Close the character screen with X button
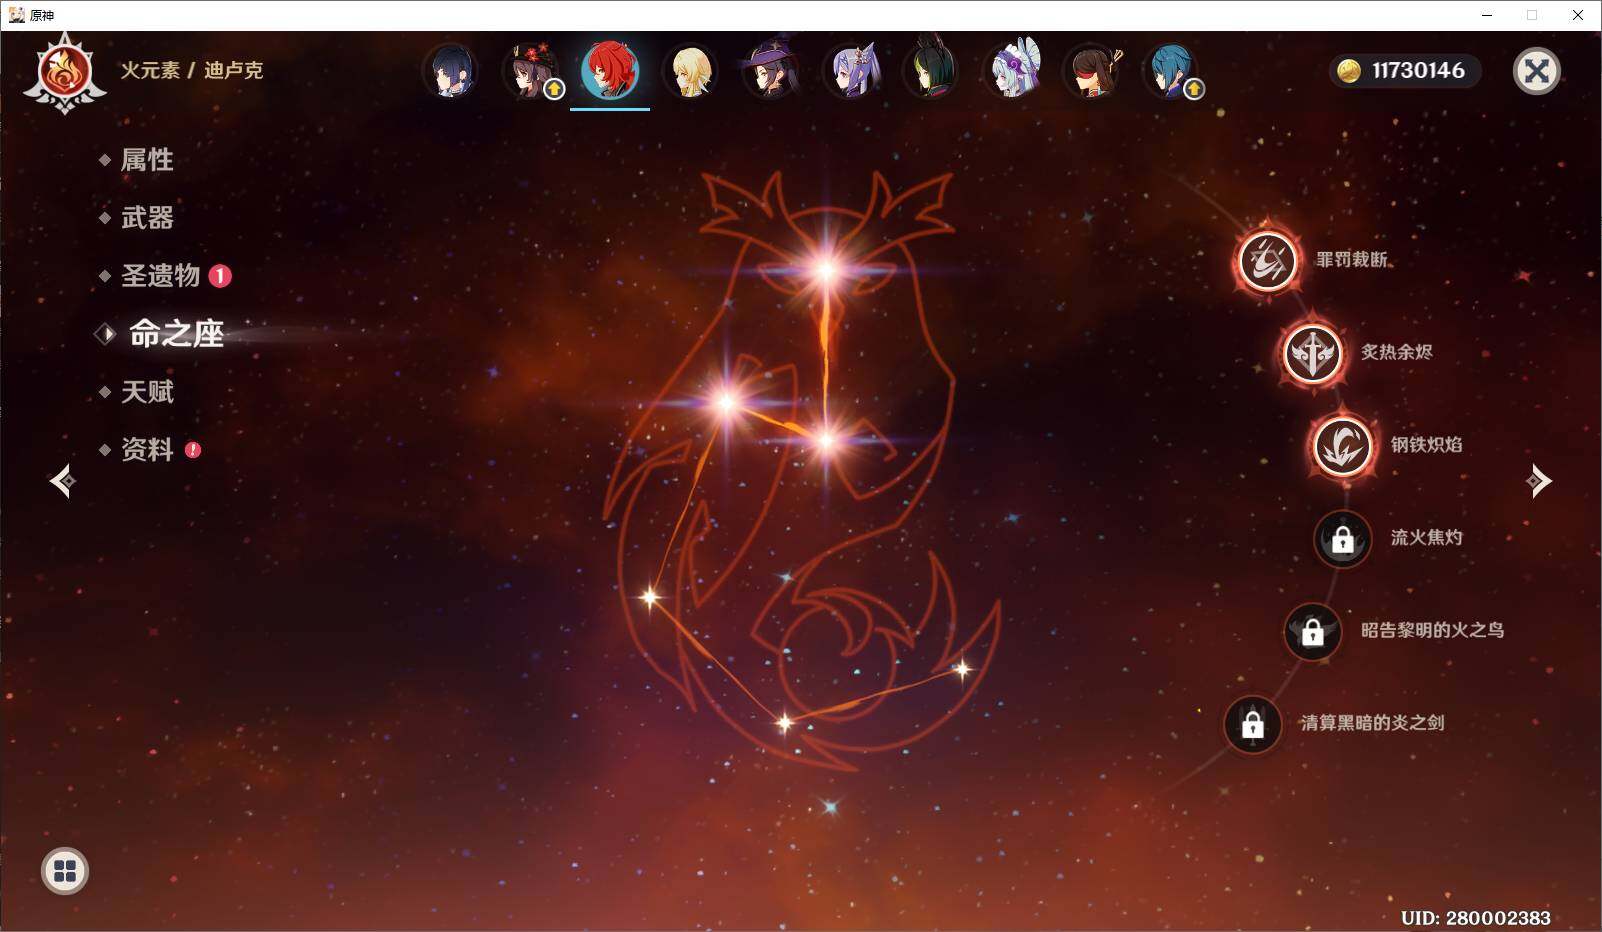 click(x=1536, y=71)
